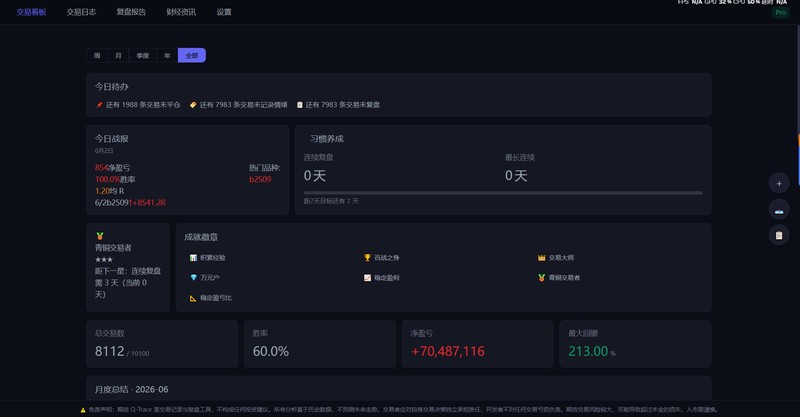The height and width of the screenshot is (417, 800).
Task: Click the 连续复盘 0天 value
Action: pos(314,176)
